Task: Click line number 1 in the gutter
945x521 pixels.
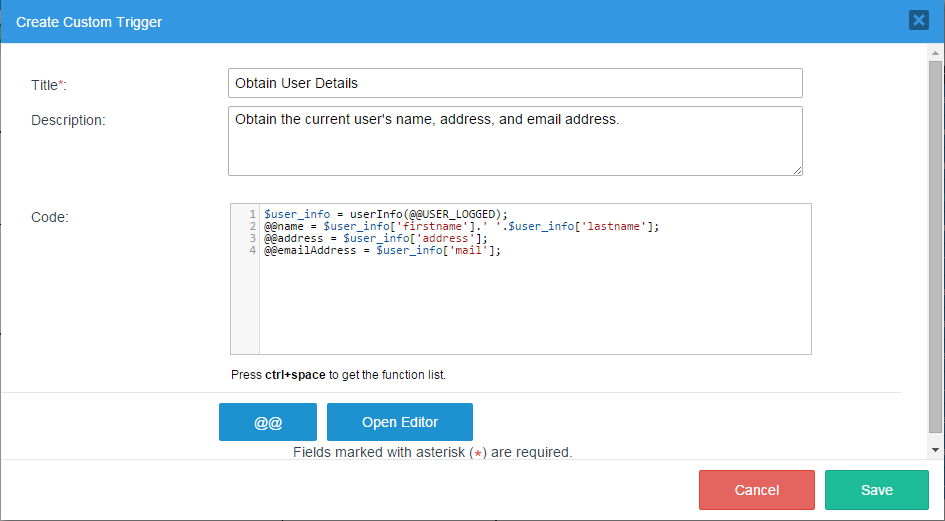Action: tap(253, 214)
